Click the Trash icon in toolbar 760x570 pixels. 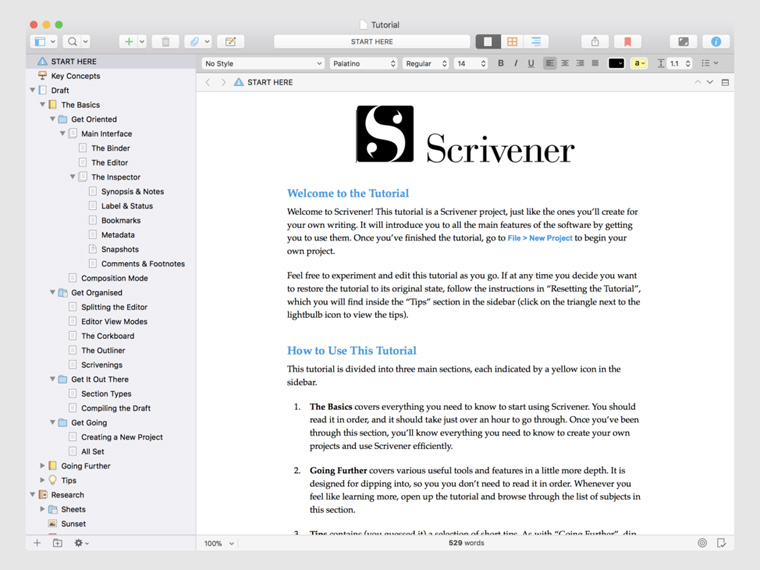tap(165, 42)
